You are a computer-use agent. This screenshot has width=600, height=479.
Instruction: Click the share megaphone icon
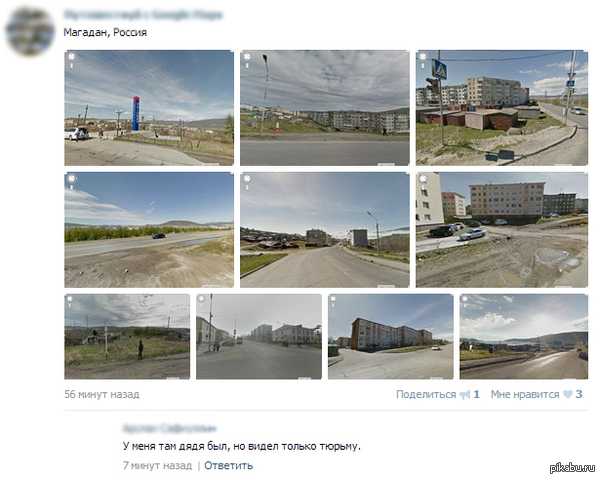coord(465,394)
